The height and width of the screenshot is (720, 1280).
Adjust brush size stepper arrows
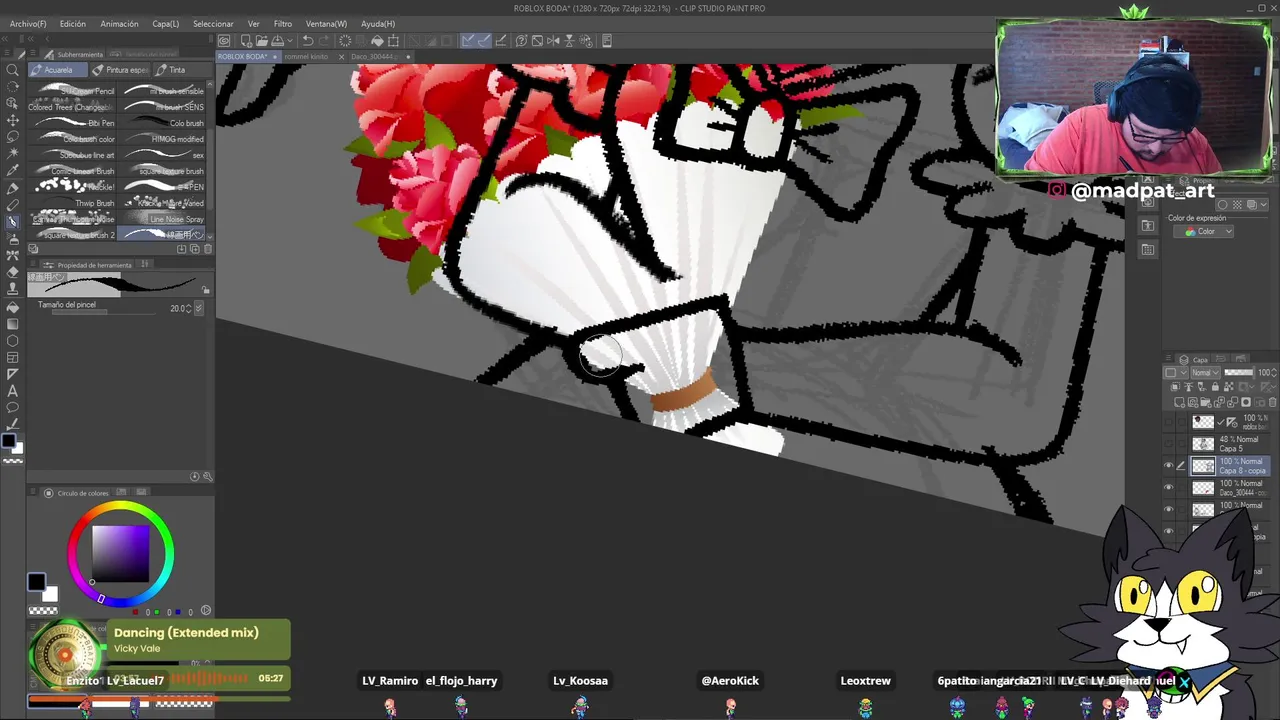pyautogui.click(x=188, y=309)
